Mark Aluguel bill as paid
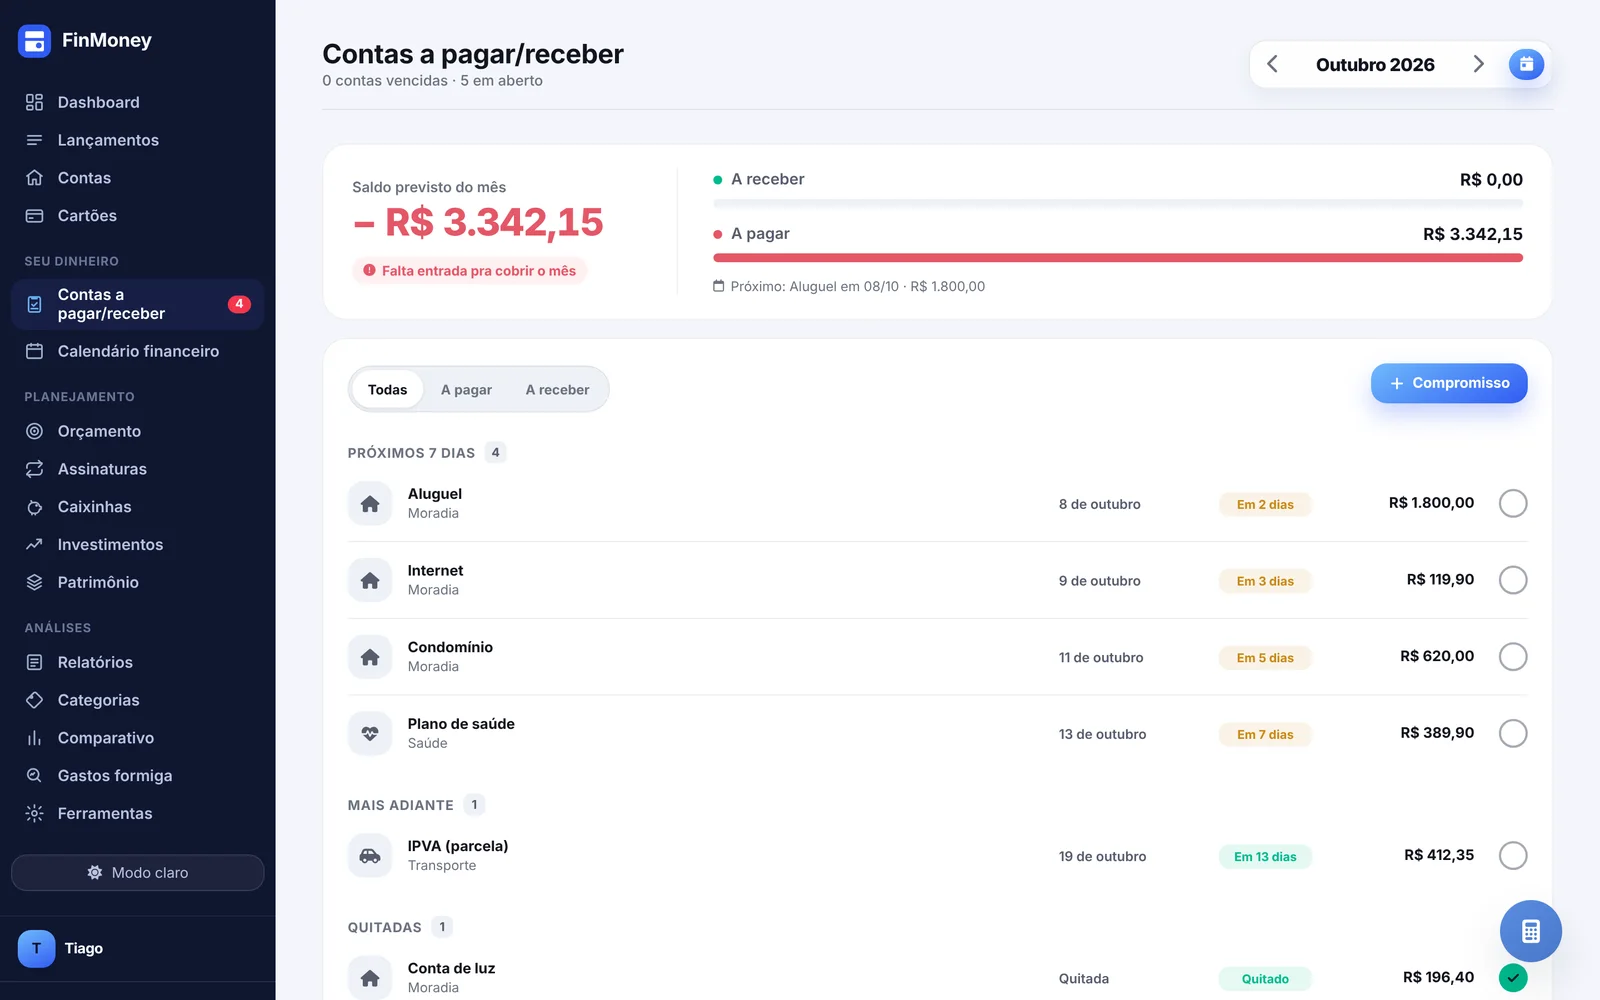Image resolution: width=1600 pixels, height=1000 pixels. pos(1513,503)
